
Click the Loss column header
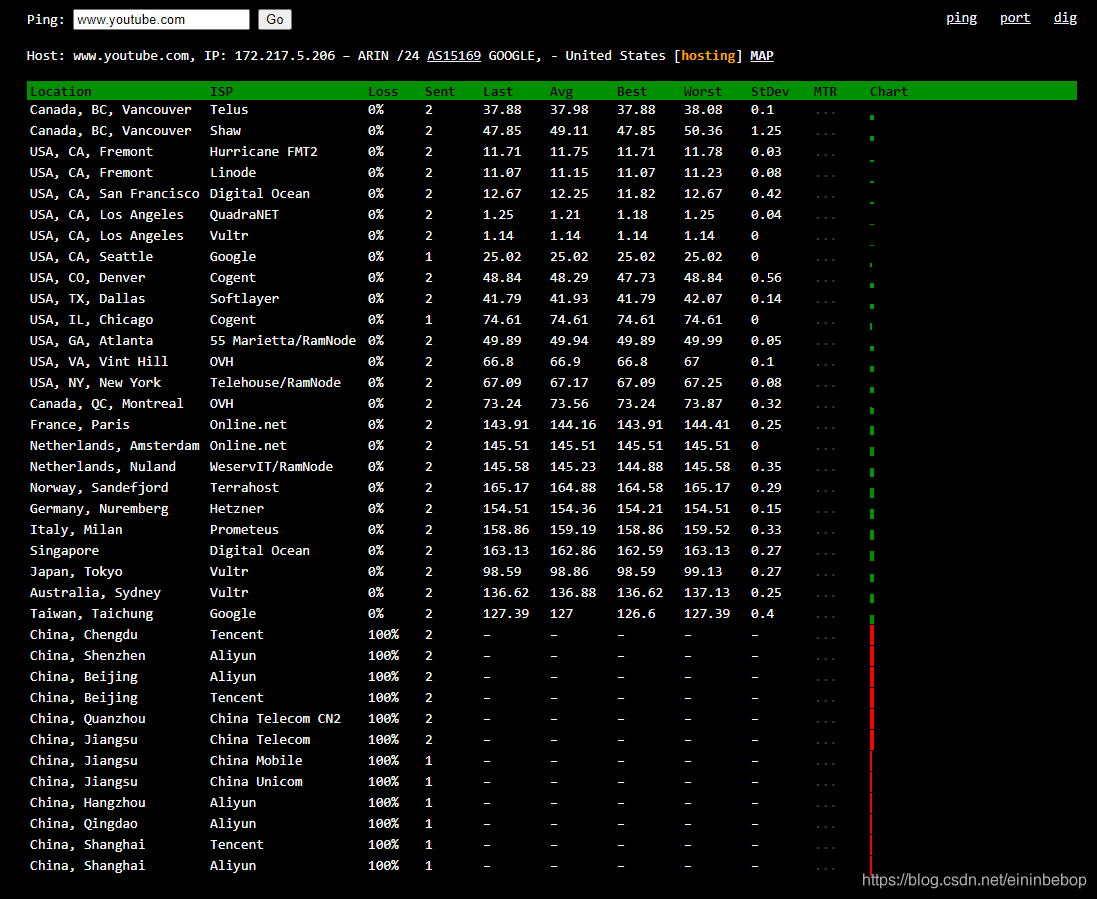tap(383, 91)
